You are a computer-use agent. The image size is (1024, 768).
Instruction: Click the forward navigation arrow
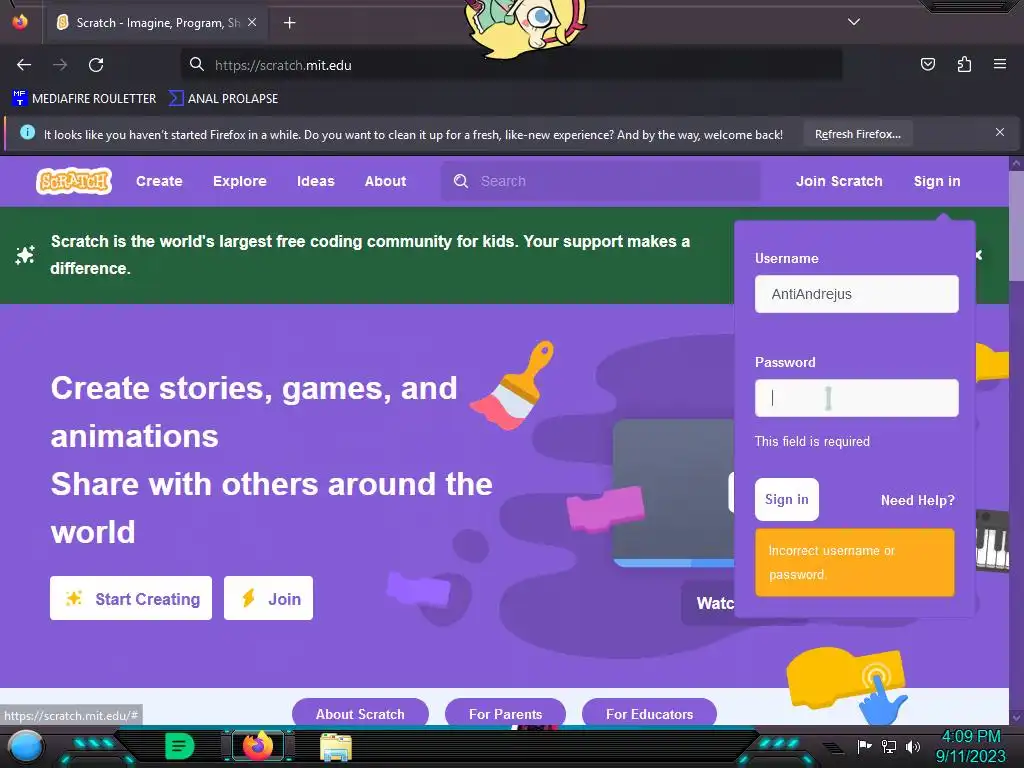point(60,65)
